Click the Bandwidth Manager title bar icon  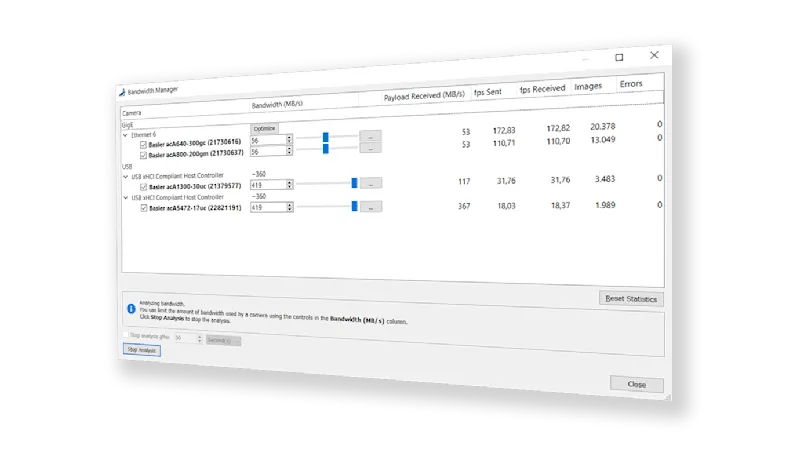[x=123, y=90]
